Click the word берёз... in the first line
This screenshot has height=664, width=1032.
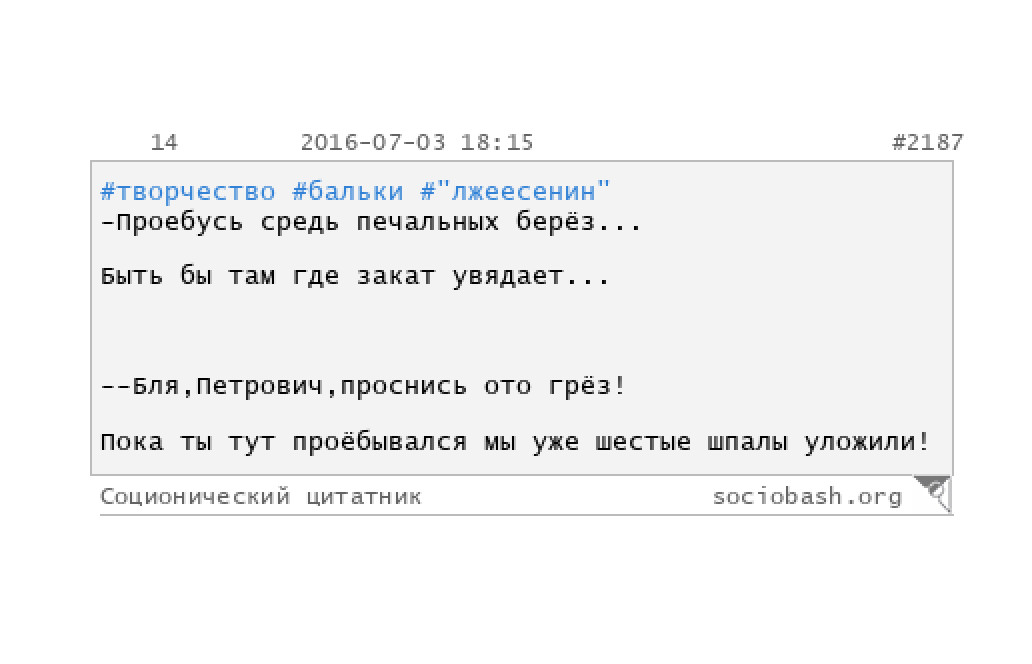click(x=579, y=222)
